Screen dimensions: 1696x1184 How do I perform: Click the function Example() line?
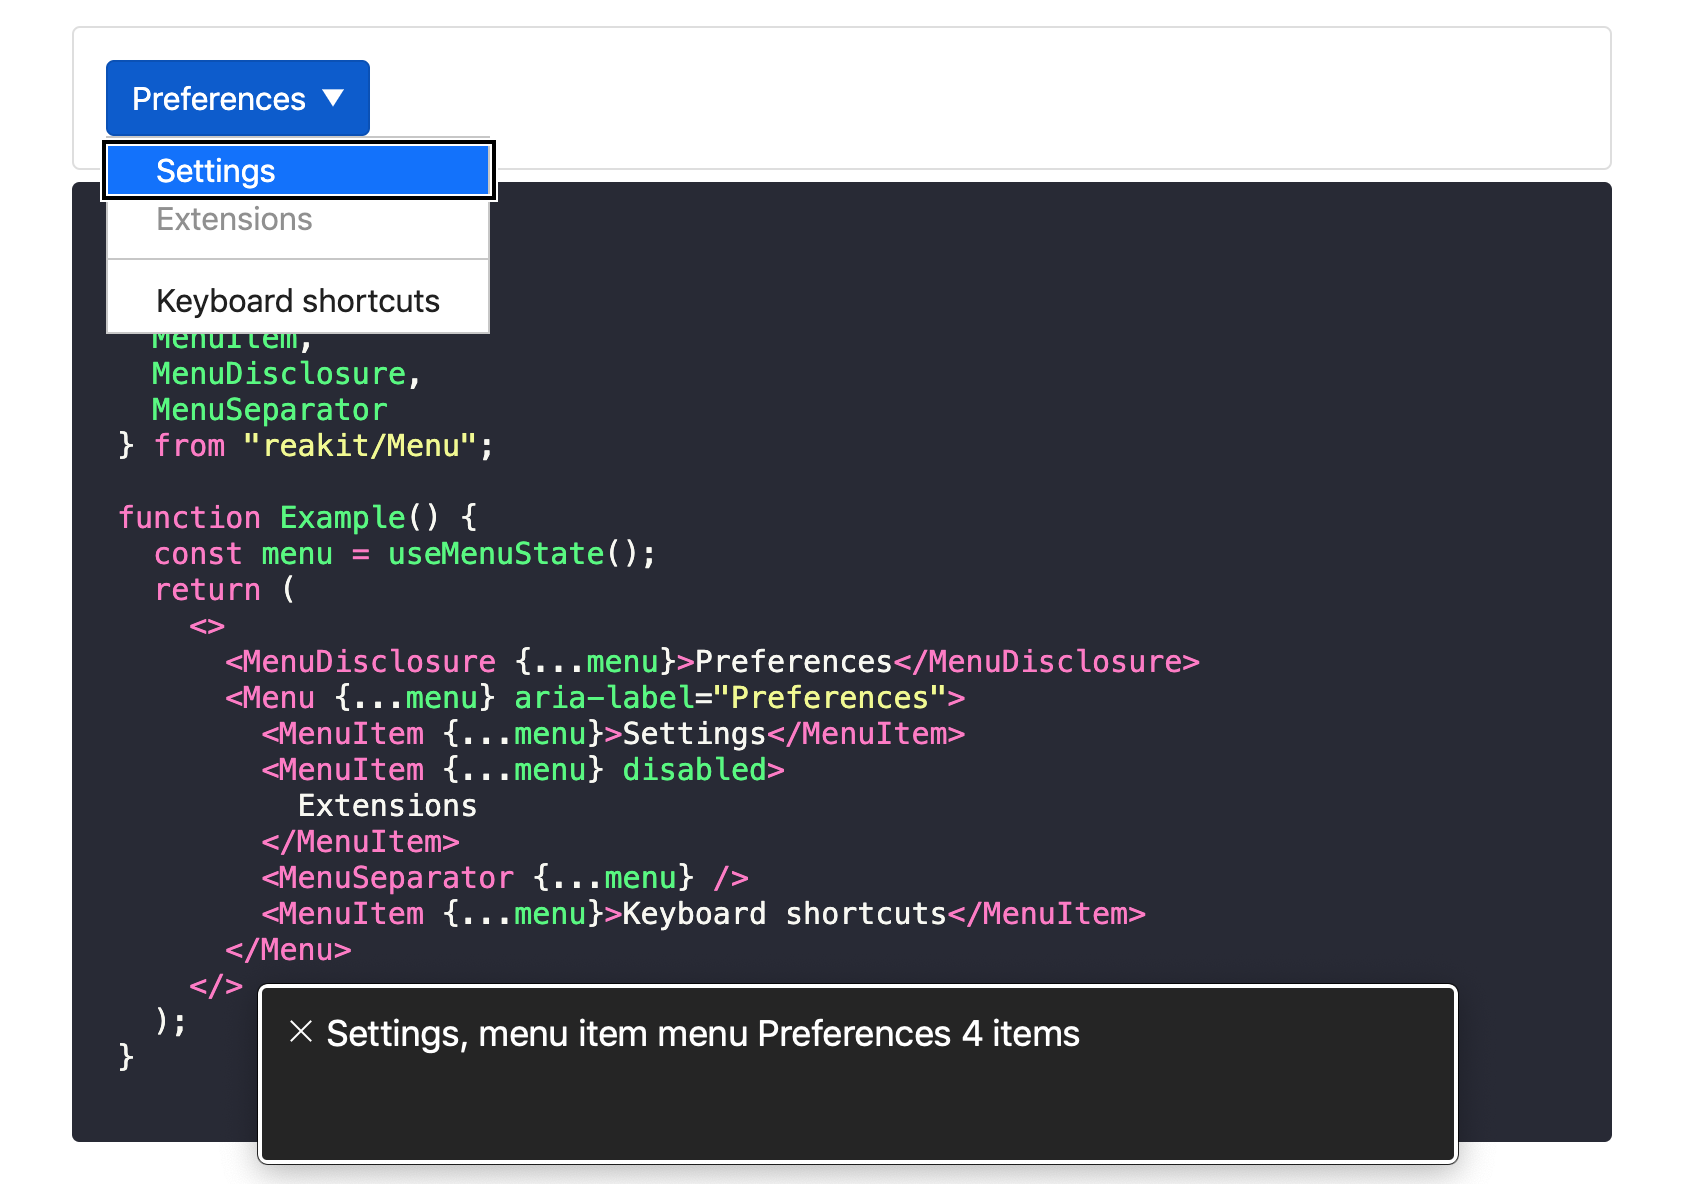[x=298, y=518]
